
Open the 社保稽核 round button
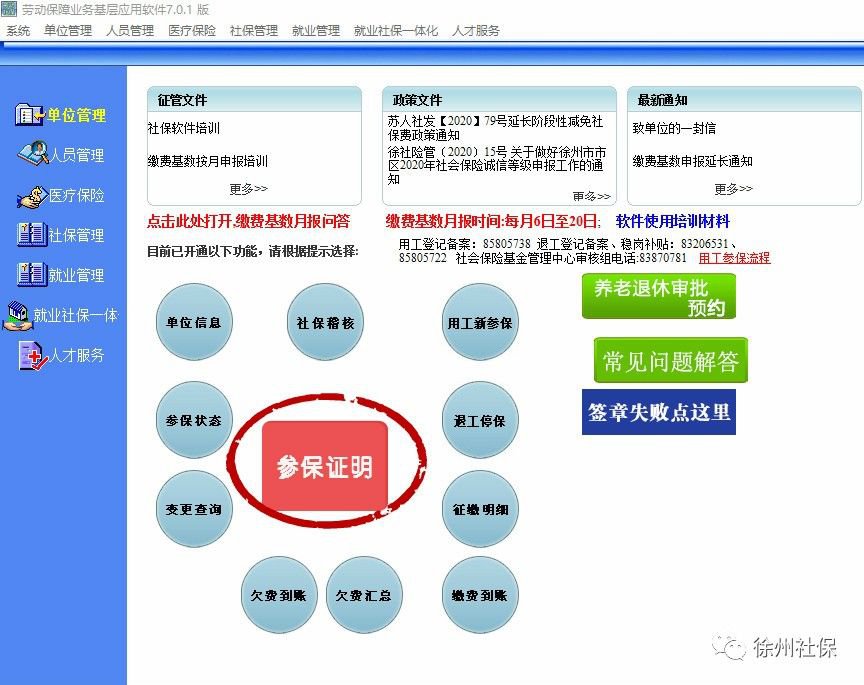tap(325, 322)
